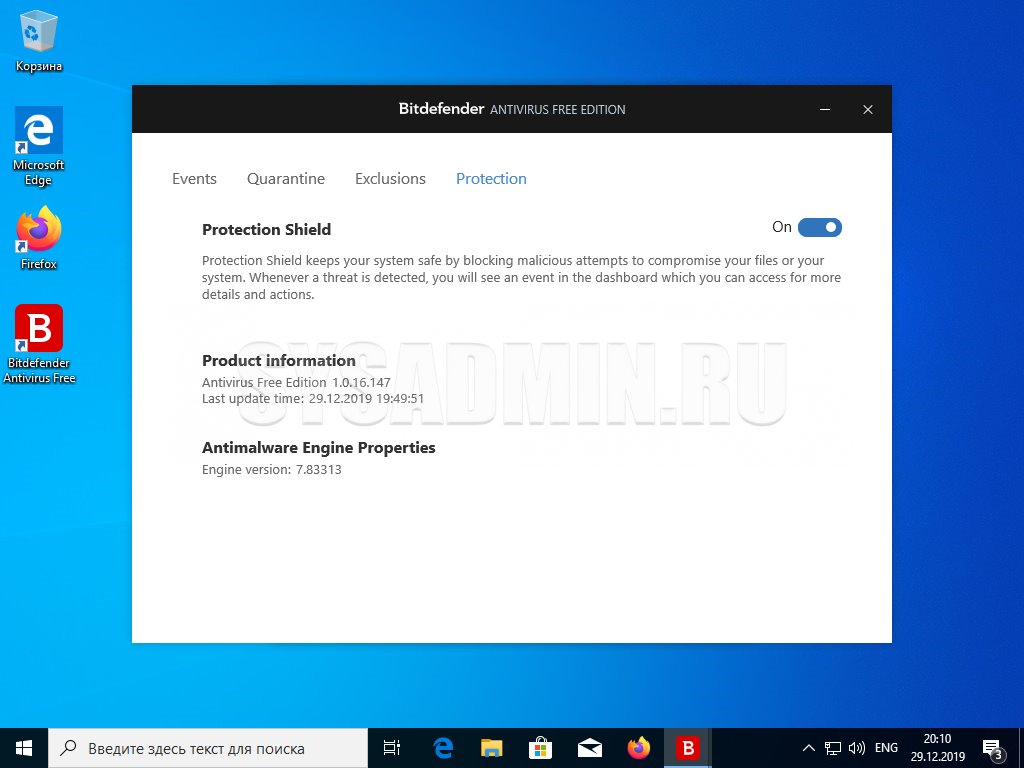Expand the hidden system tray icons

[809, 748]
